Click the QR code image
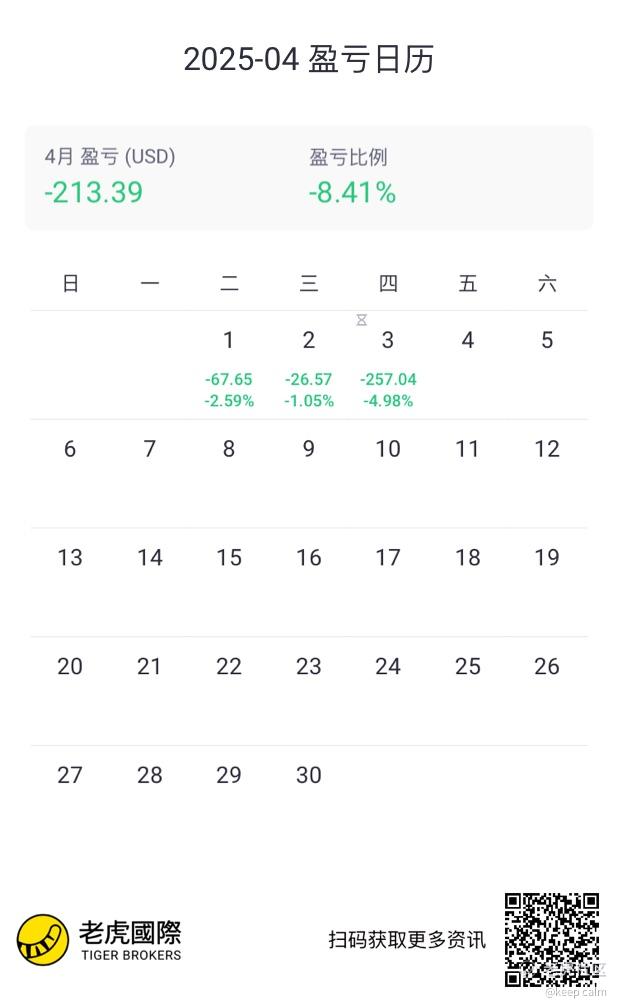The image size is (618, 1006). tap(551, 940)
